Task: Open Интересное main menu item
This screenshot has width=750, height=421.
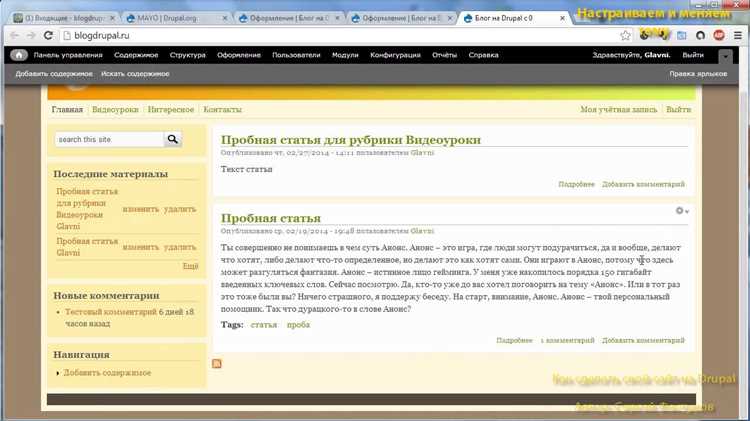Action: 171,110
